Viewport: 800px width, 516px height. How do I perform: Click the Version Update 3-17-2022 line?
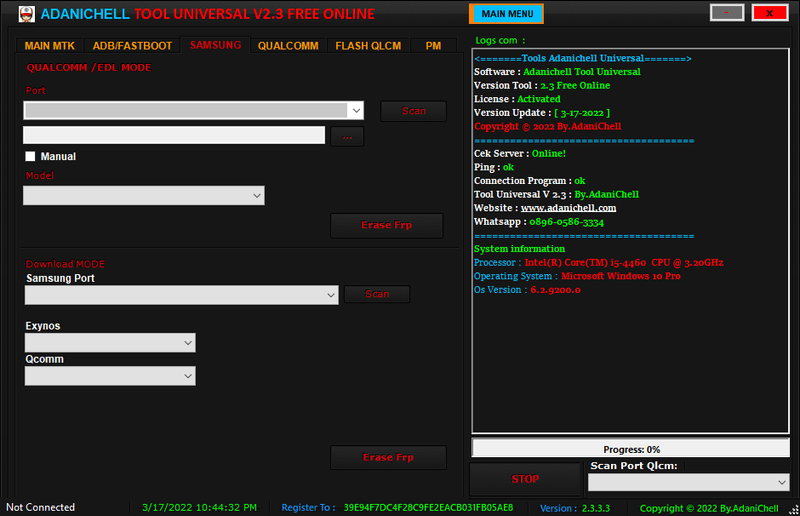tap(542, 113)
